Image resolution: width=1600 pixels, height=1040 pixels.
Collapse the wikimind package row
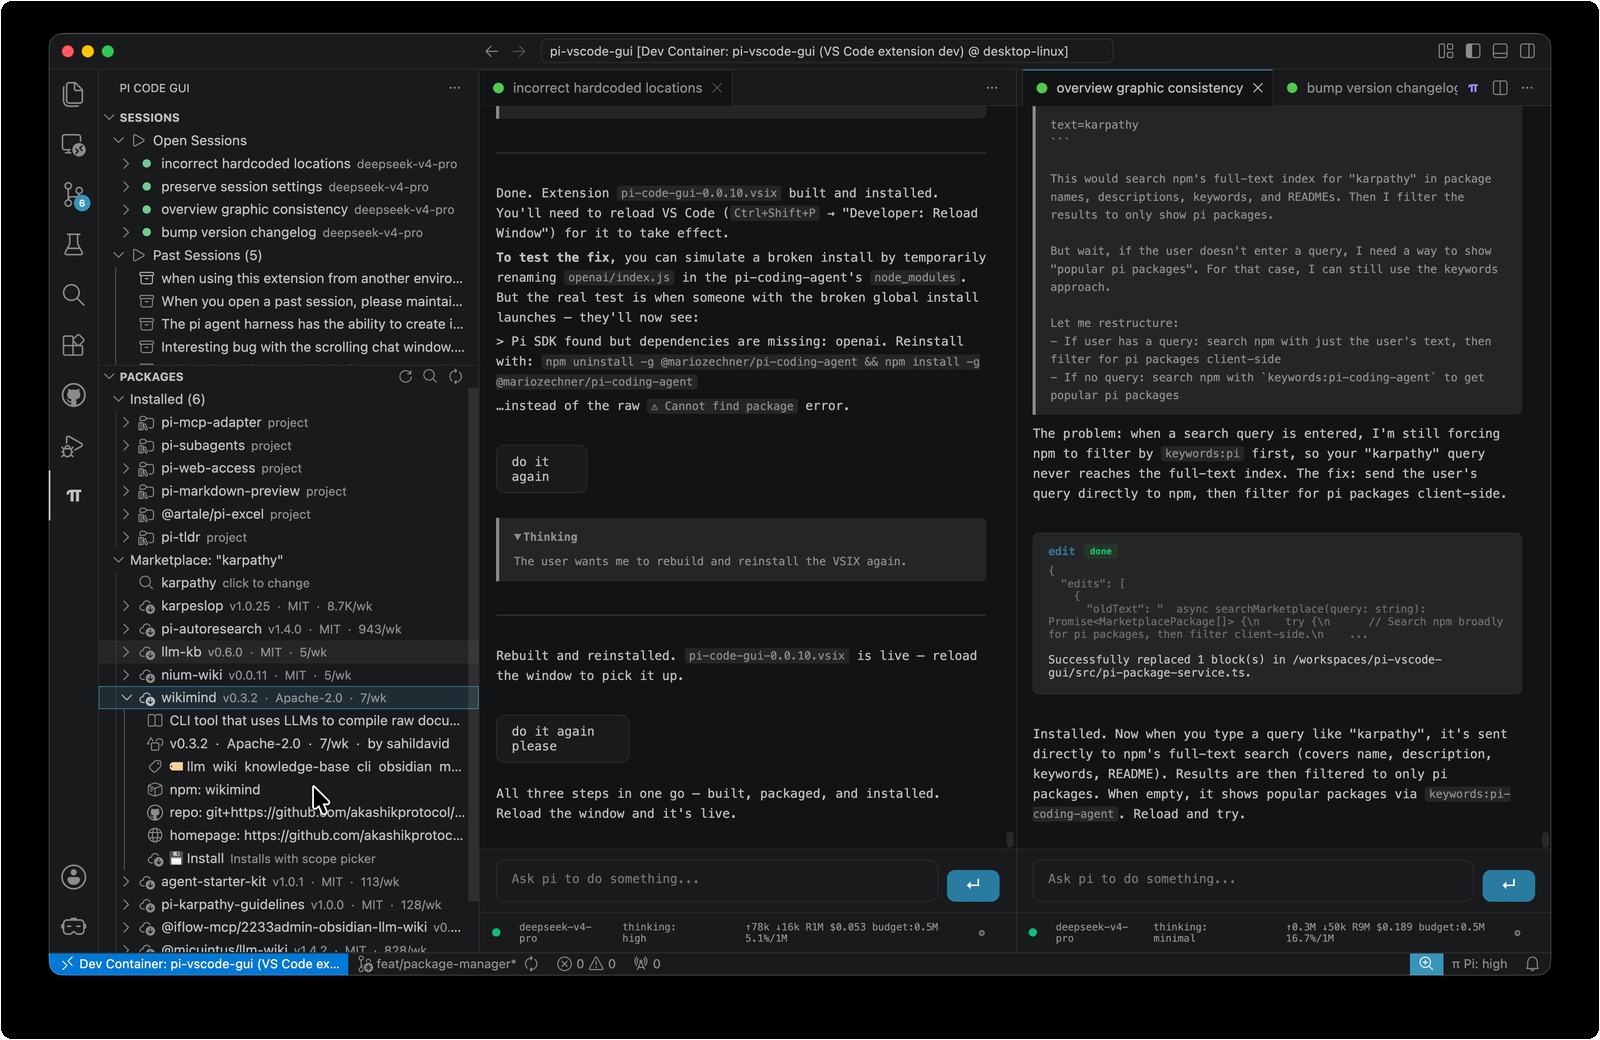pos(127,698)
